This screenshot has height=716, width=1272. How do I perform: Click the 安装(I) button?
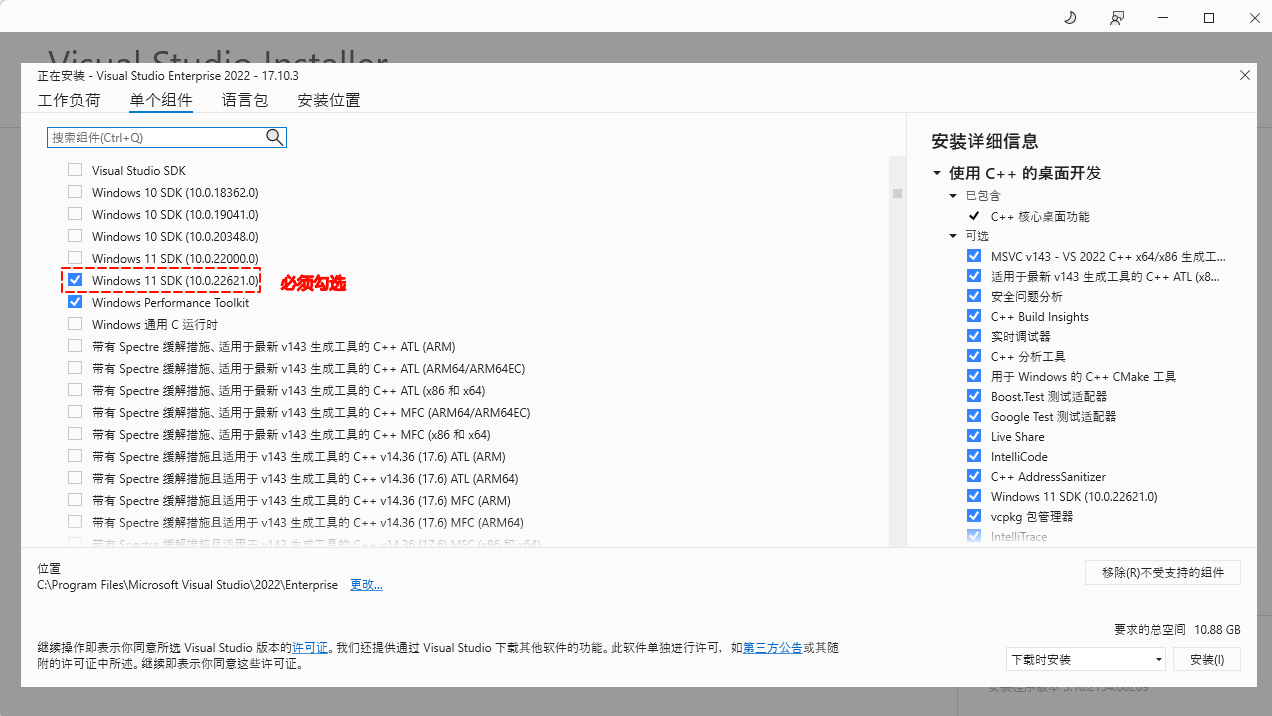point(1206,659)
